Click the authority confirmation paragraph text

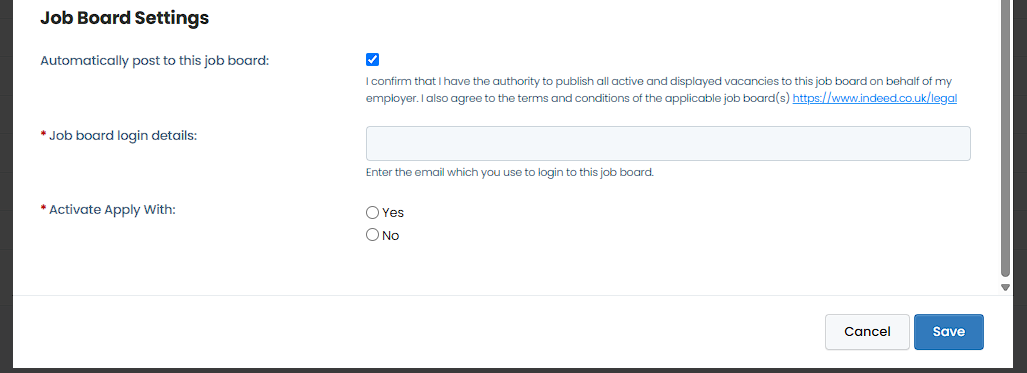point(659,90)
